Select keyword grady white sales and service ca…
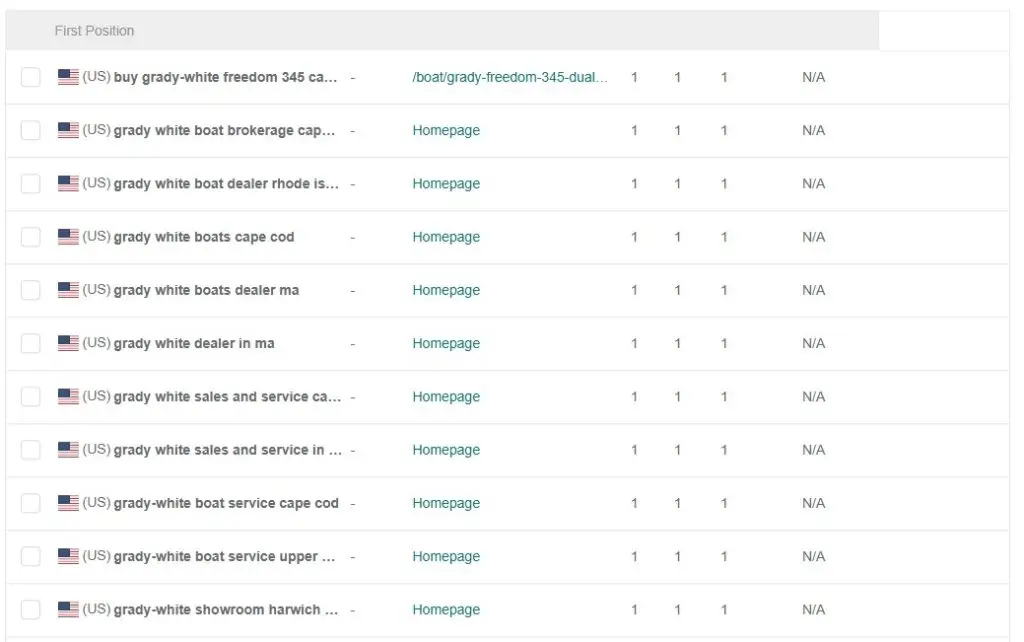Viewport: 1024px width, 642px height. point(227,396)
